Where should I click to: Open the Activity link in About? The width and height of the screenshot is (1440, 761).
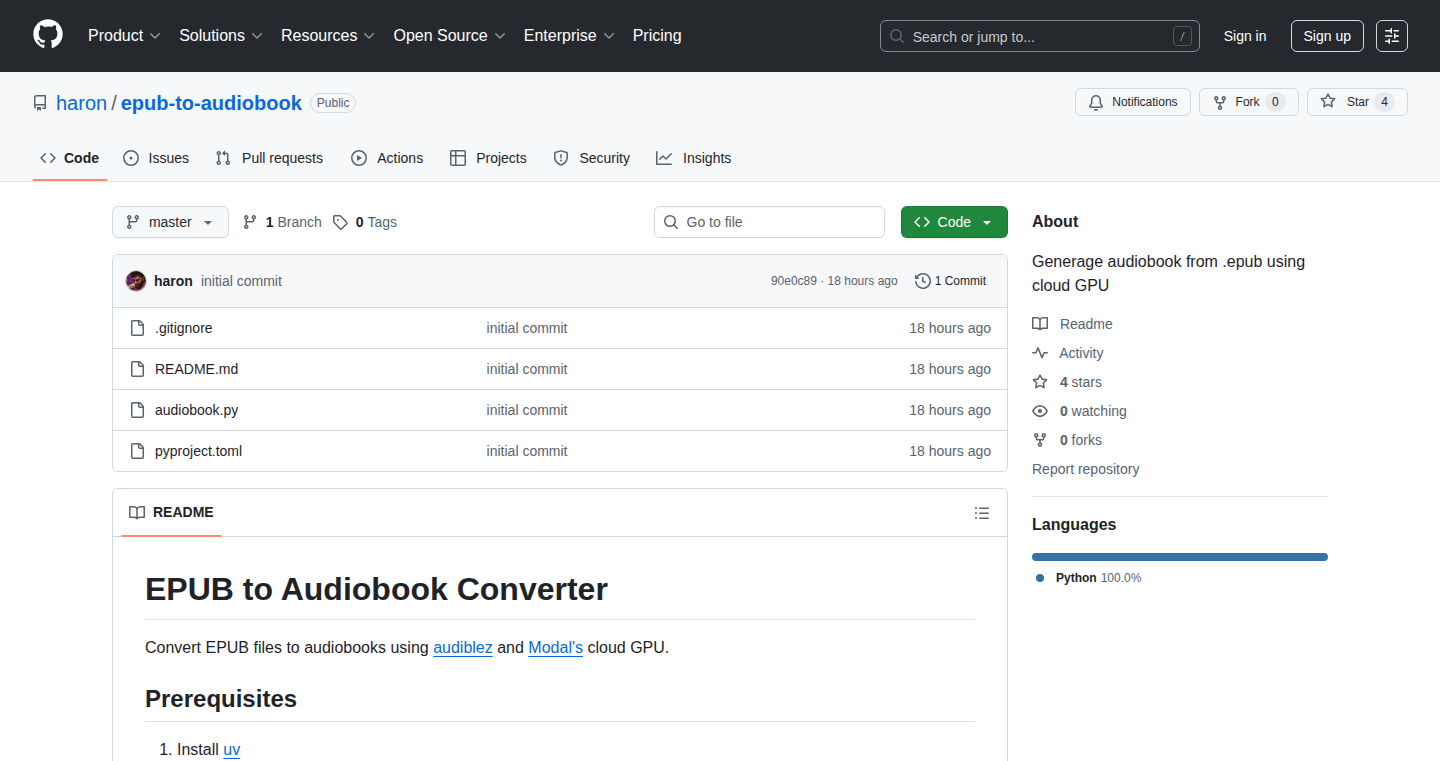point(1068,353)
